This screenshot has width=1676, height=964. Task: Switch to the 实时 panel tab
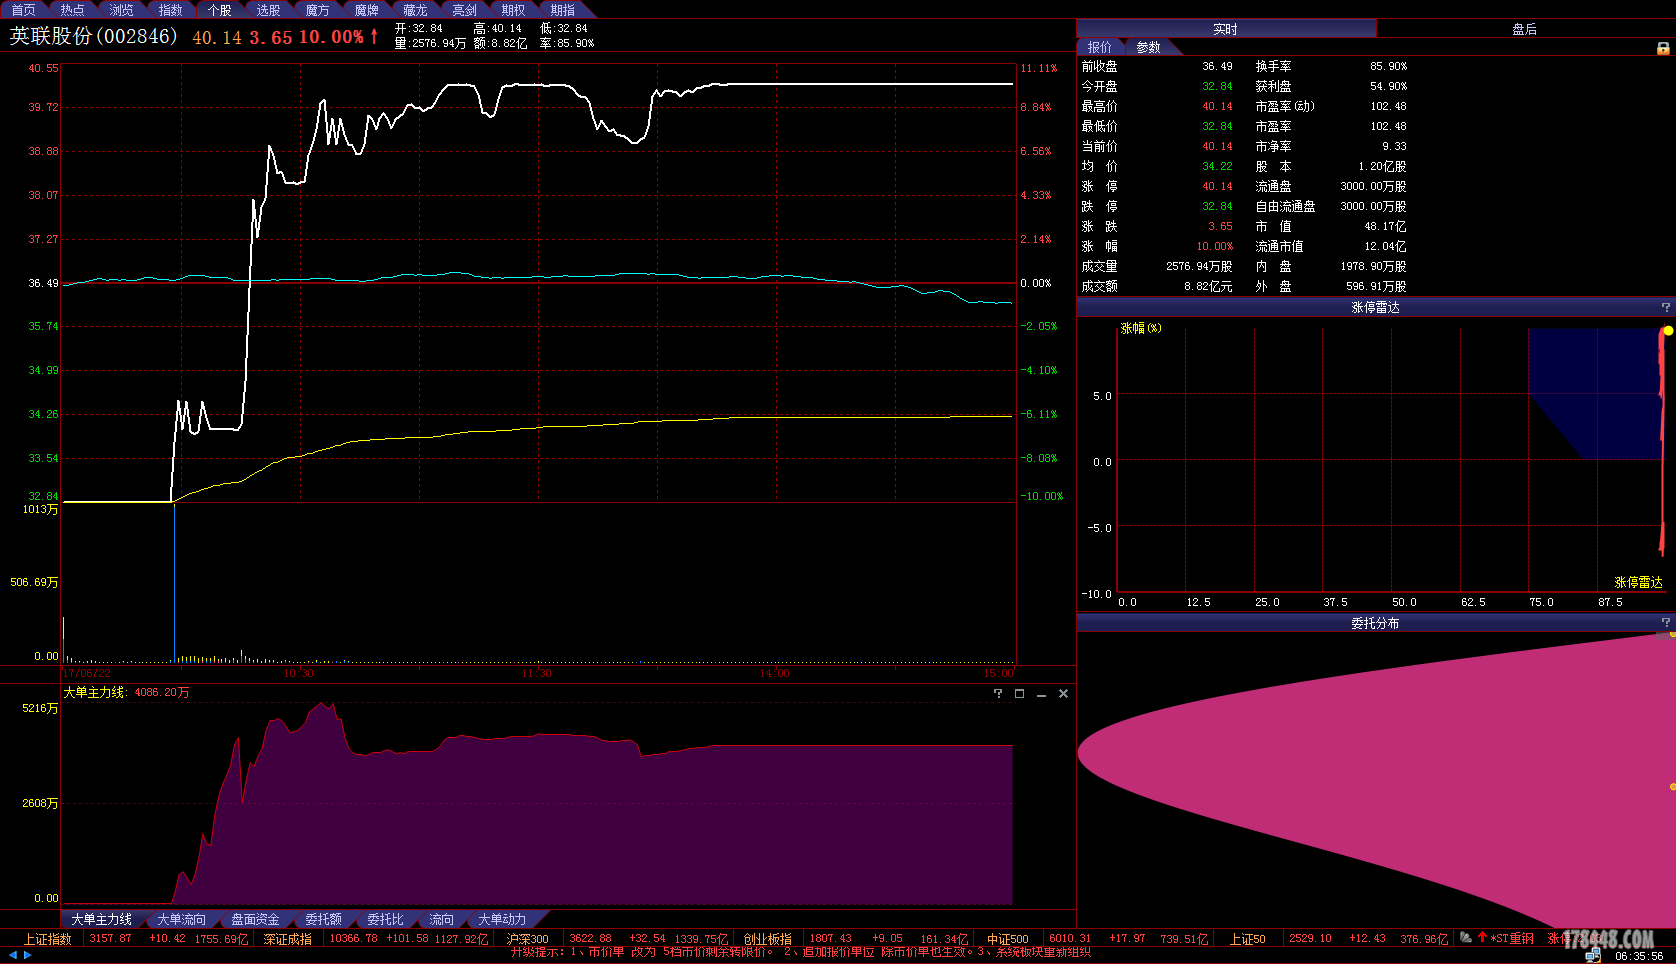click(x=1226, y=29)
